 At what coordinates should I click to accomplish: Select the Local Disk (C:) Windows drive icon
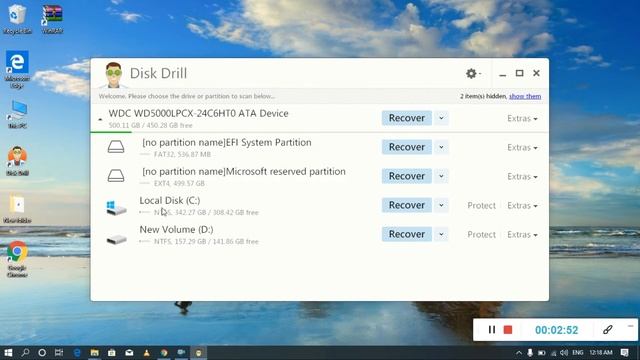[x=116, y=207]
